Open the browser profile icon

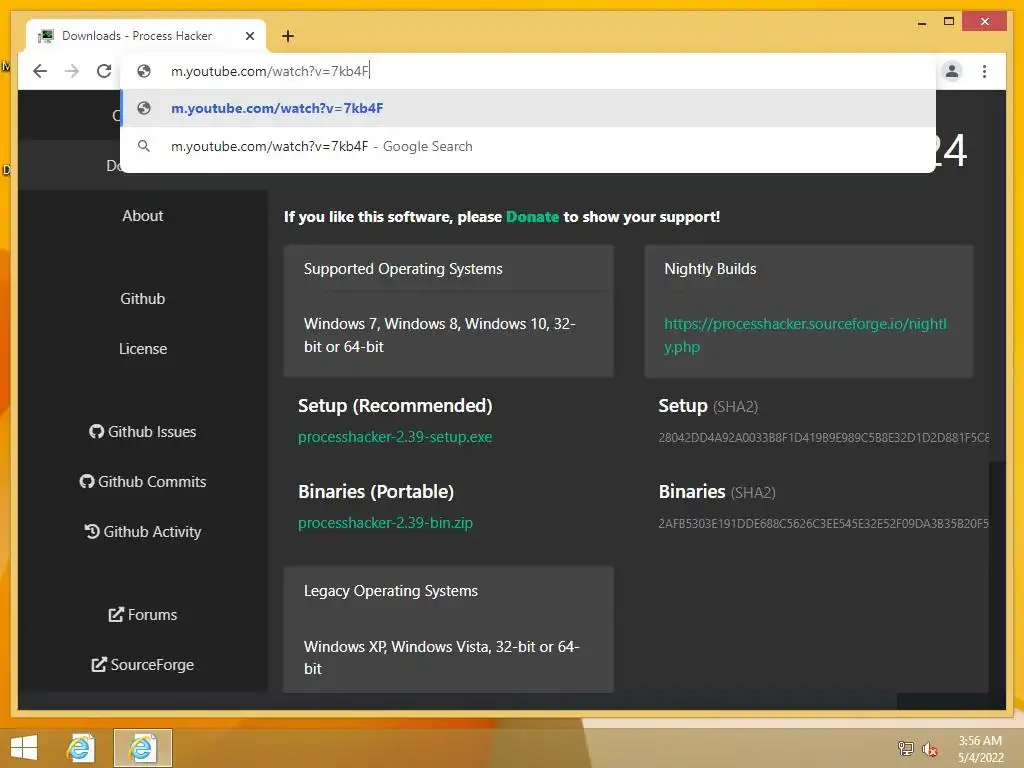952,71
